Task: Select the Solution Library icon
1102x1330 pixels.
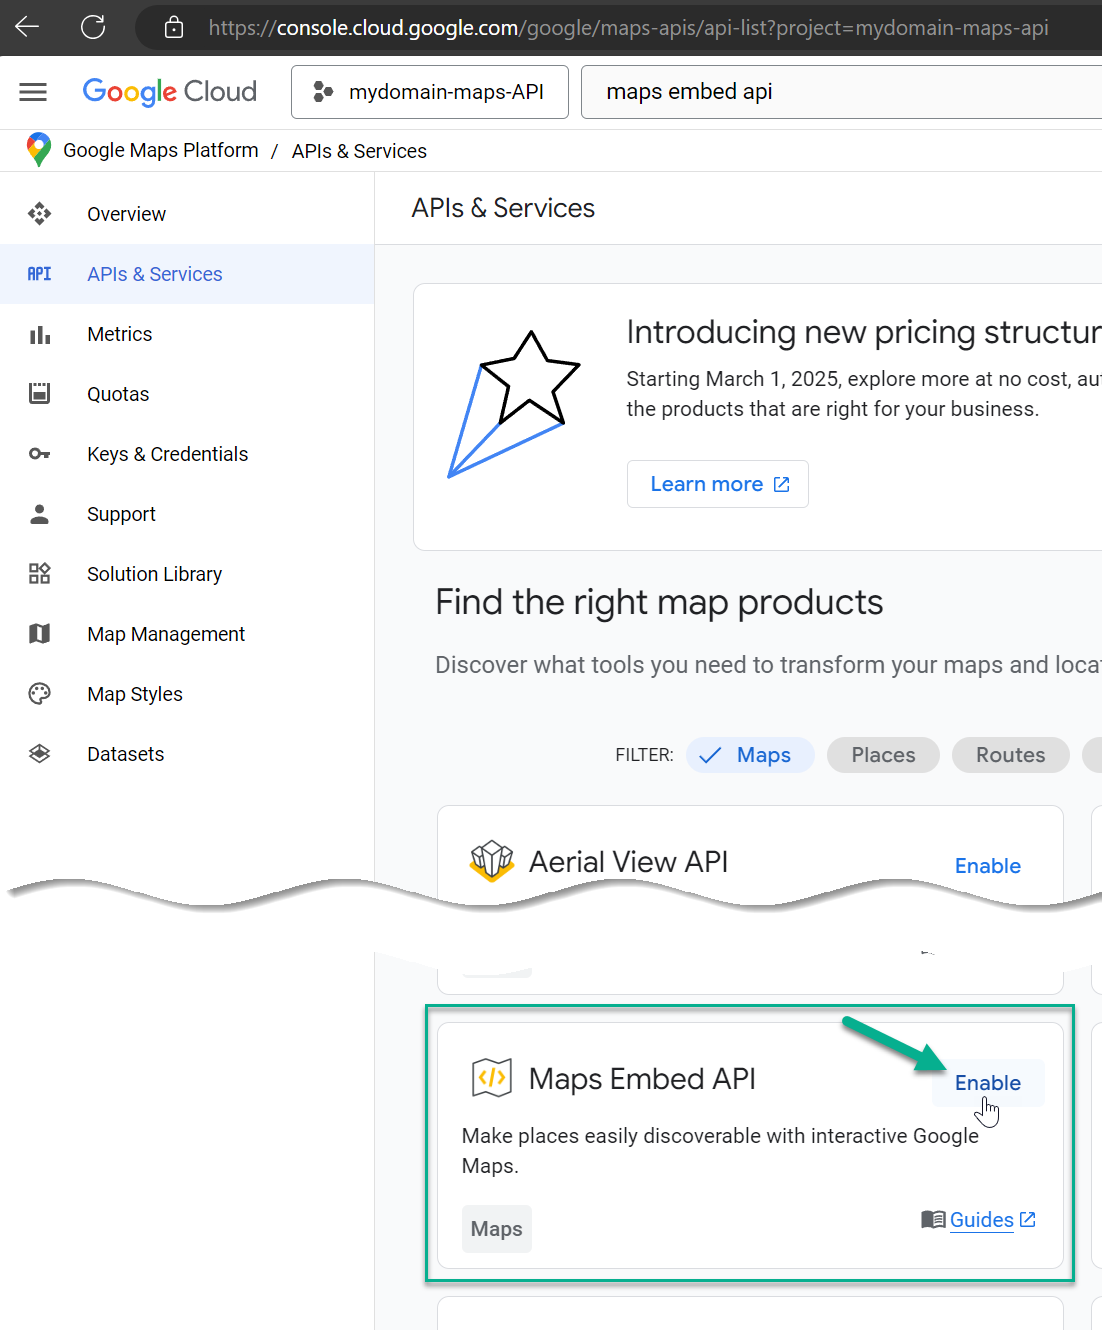Action: click(x=39, y=574)
